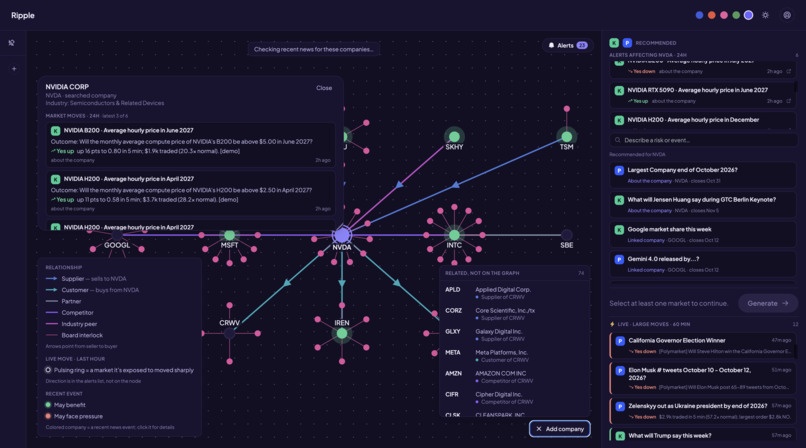Image resolution: width=806 pixels, height=448 pixels.
Task: Click the Ripple app logo
Action: coord(23,15)
